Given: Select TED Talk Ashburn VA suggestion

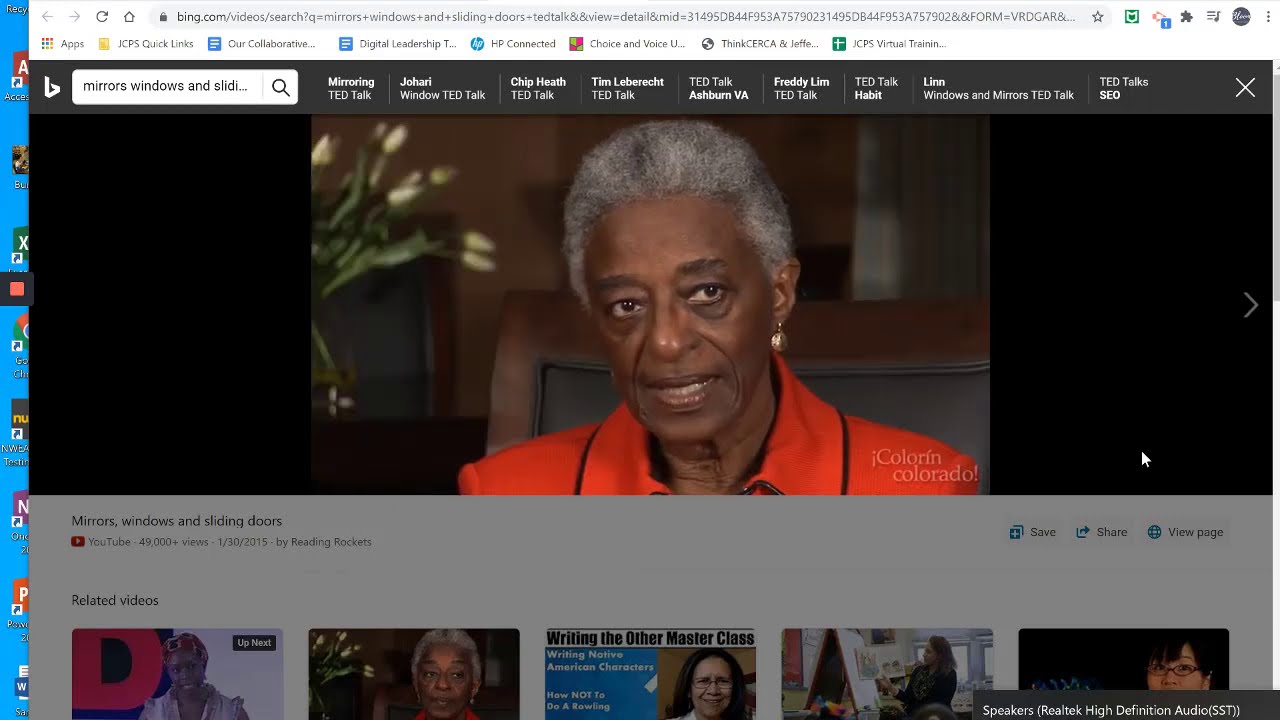Looking at the screenshot, I should click(x=718, y=88).
